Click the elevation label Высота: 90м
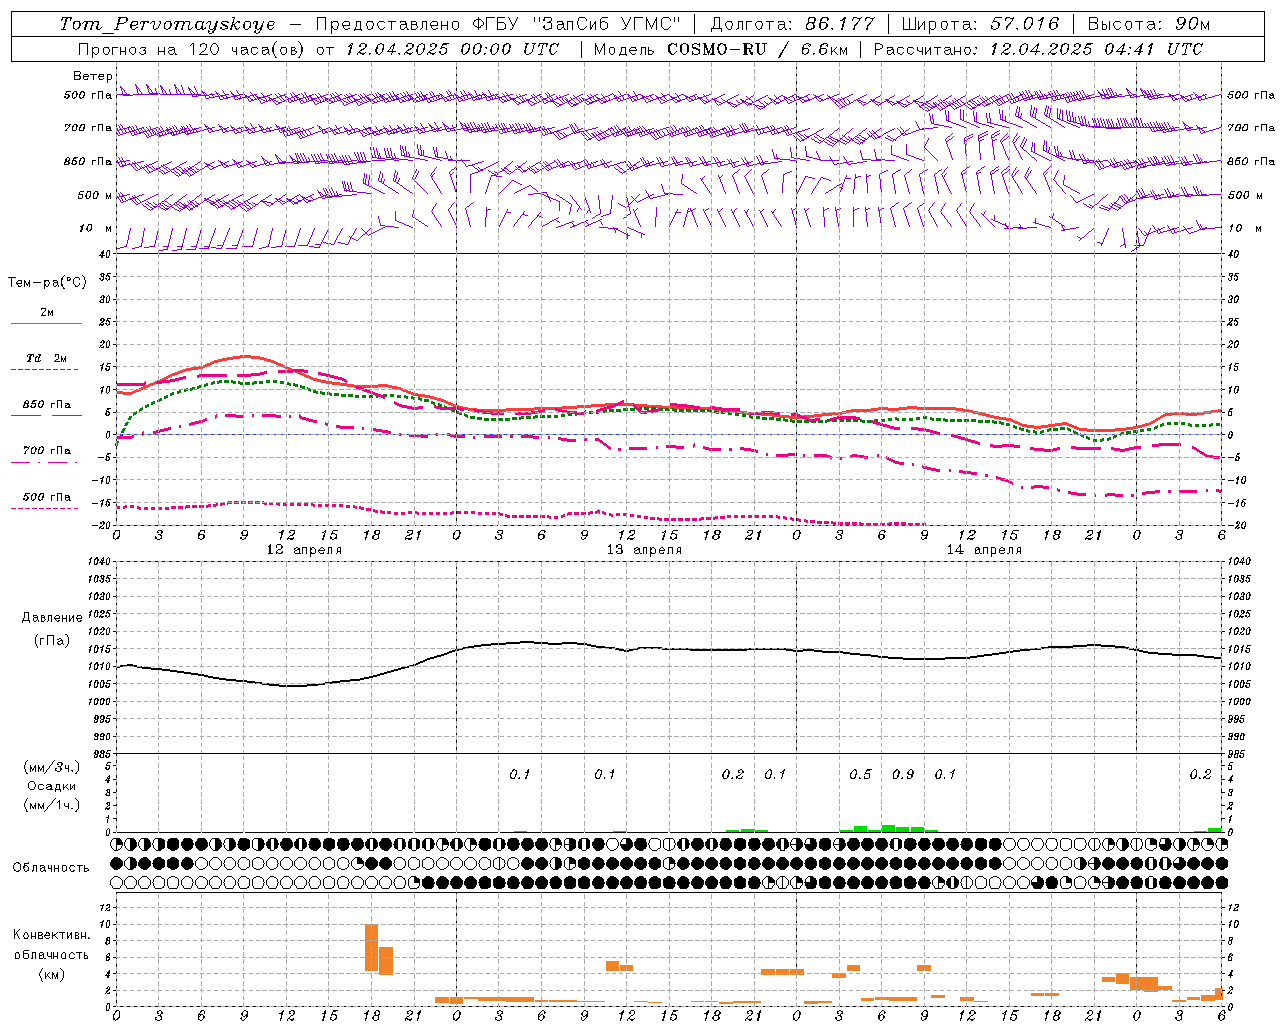 click(x=1148, y=24)
